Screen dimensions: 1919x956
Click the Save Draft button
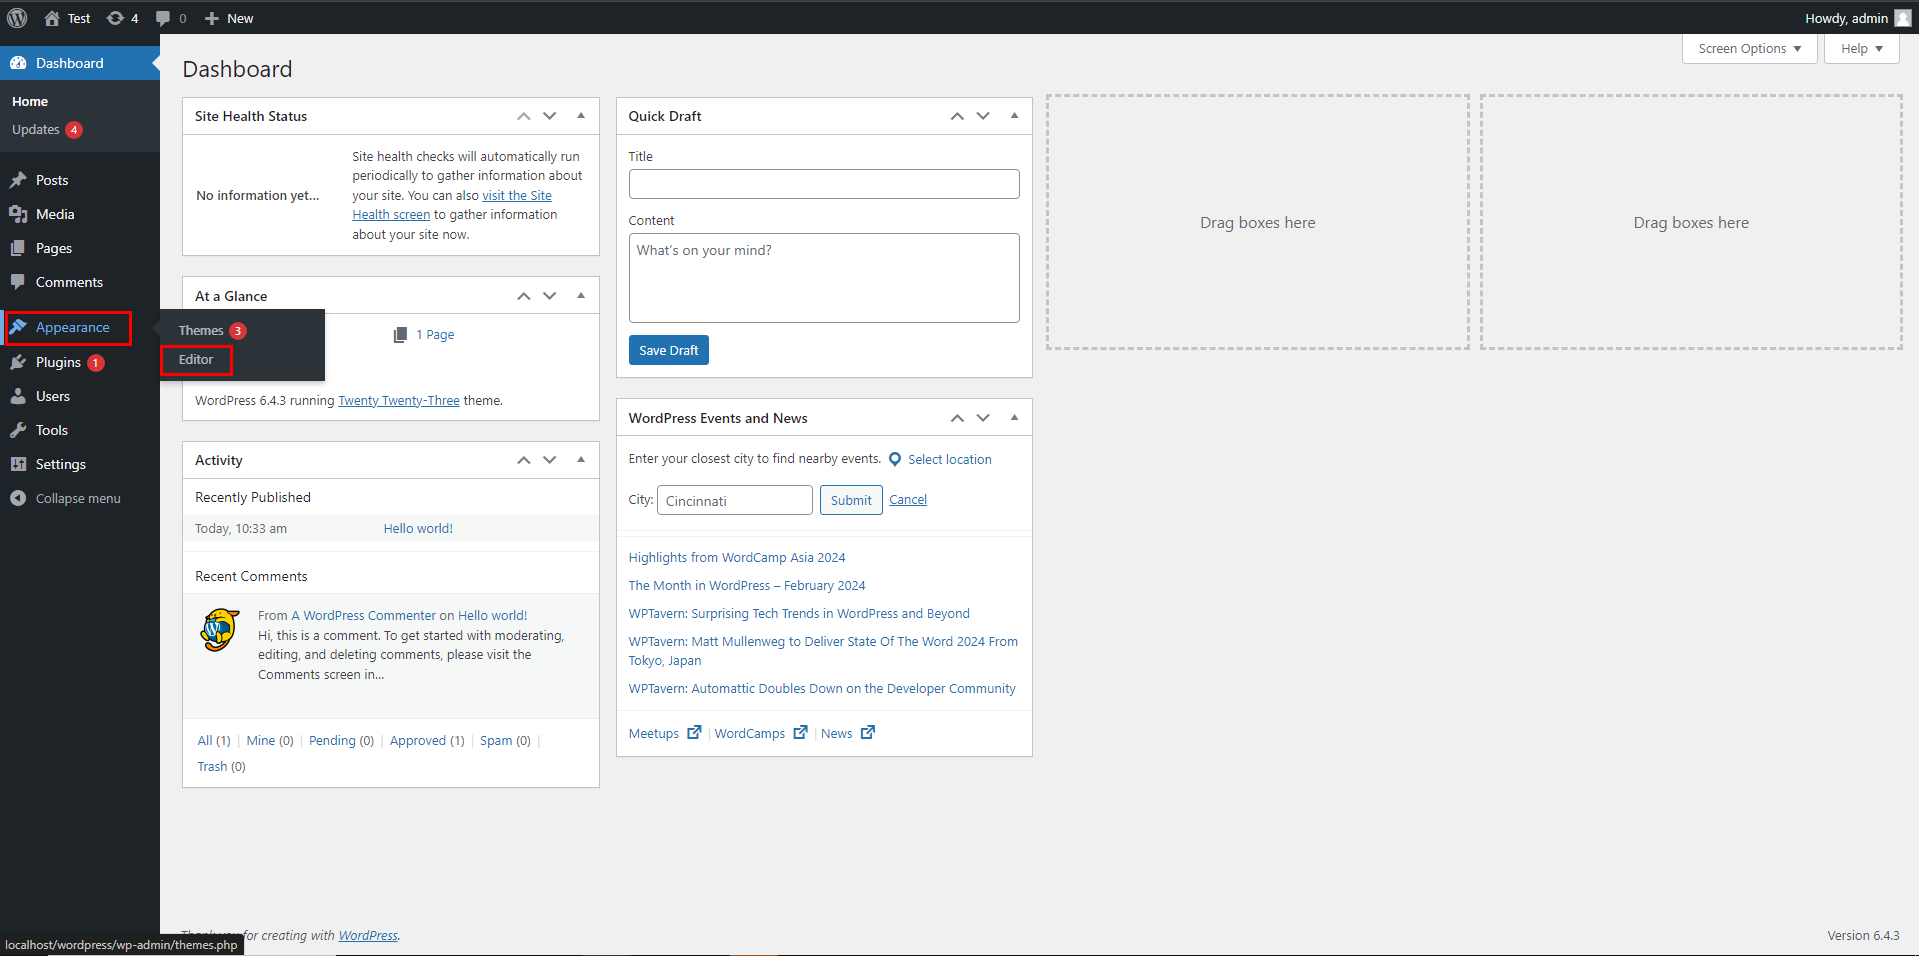pyautogui.click(x=669, y=350)
